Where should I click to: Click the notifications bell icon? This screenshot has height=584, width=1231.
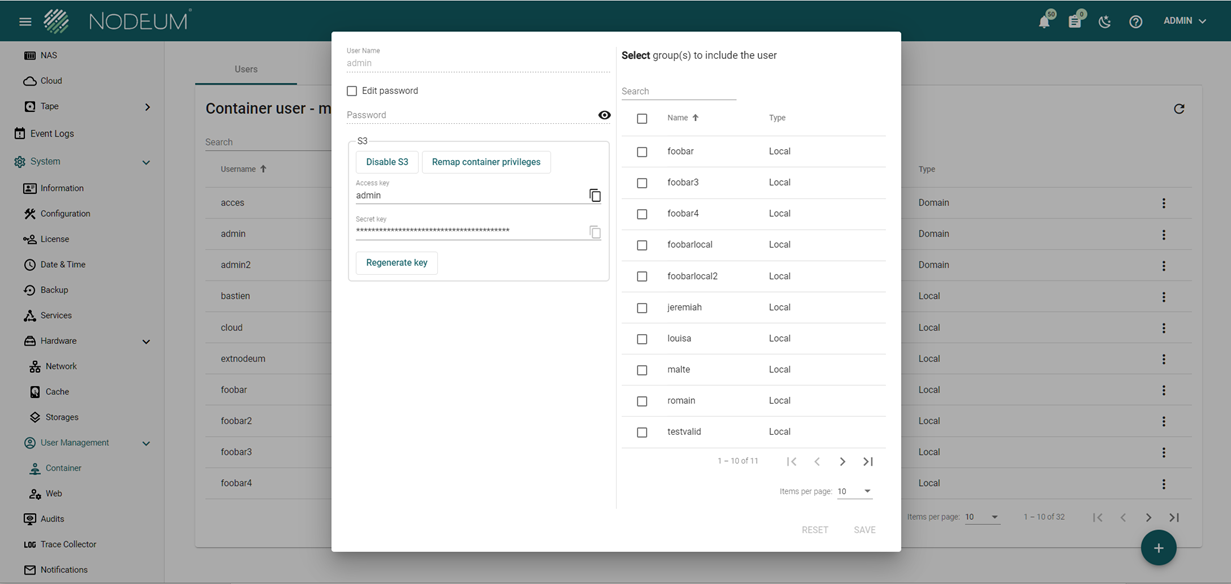pos(1044,21)
